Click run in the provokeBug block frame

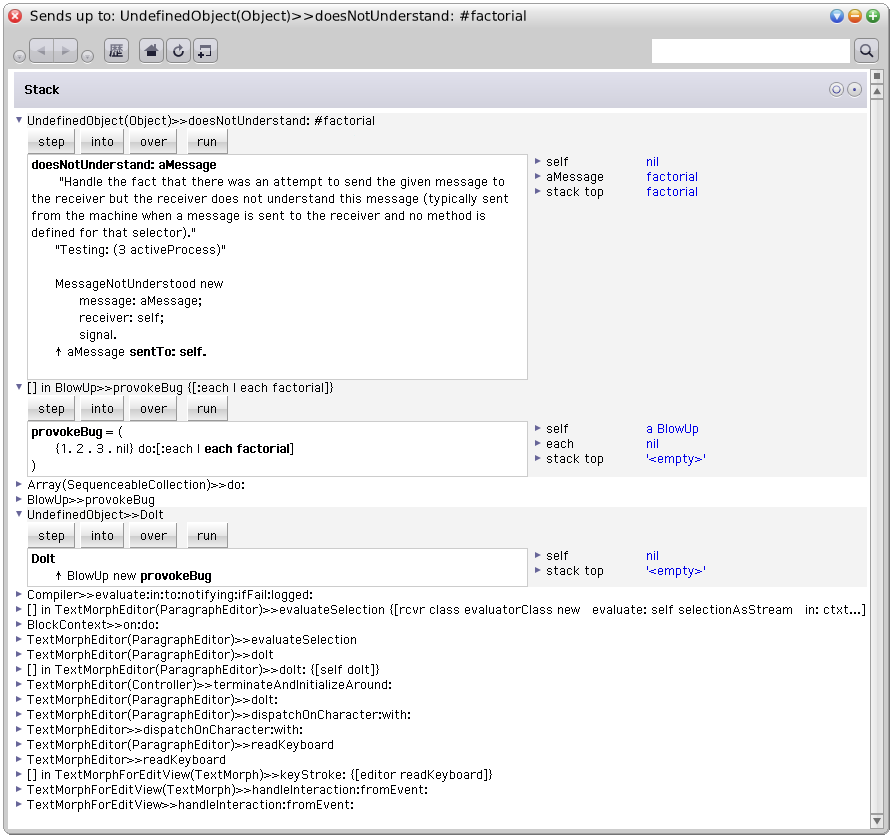(207, 408)
